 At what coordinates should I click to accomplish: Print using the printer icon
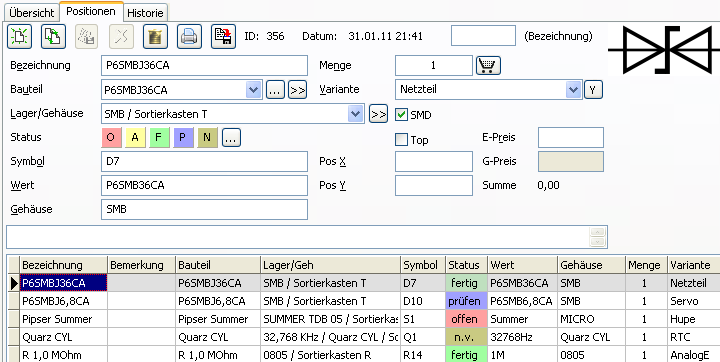coord(189,36)
